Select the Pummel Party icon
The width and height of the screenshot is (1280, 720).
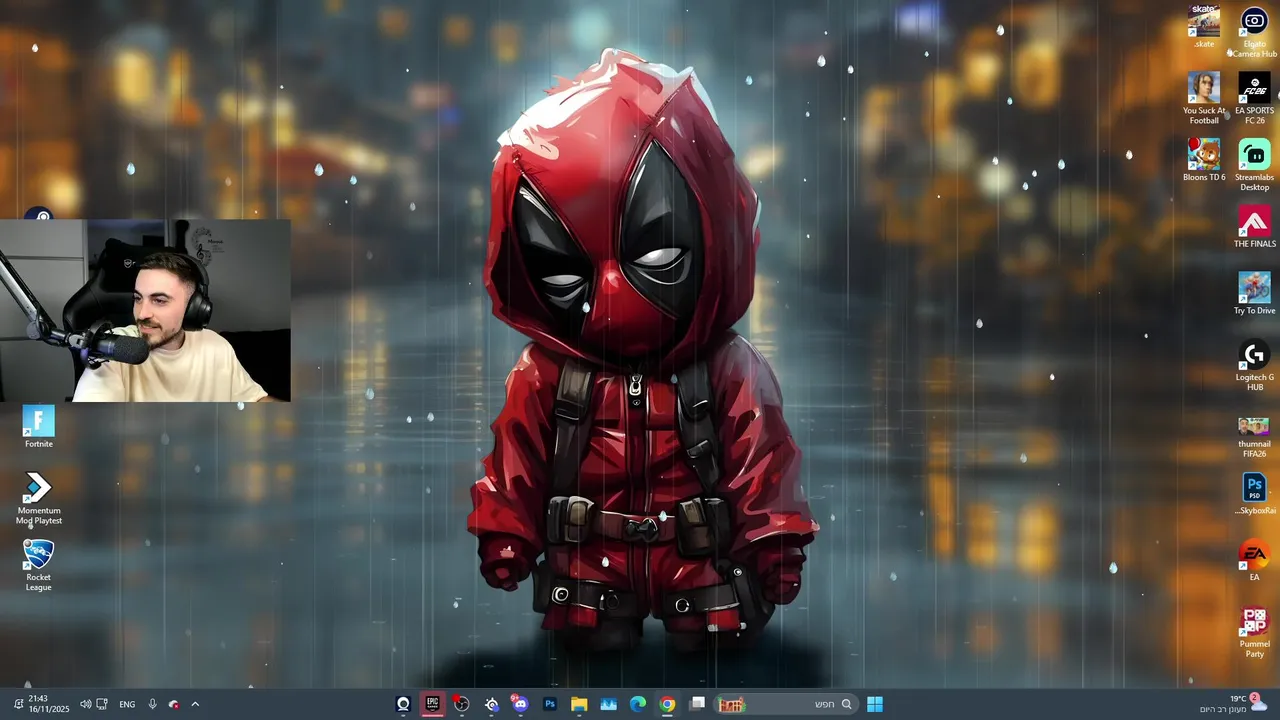(1254, 633)
